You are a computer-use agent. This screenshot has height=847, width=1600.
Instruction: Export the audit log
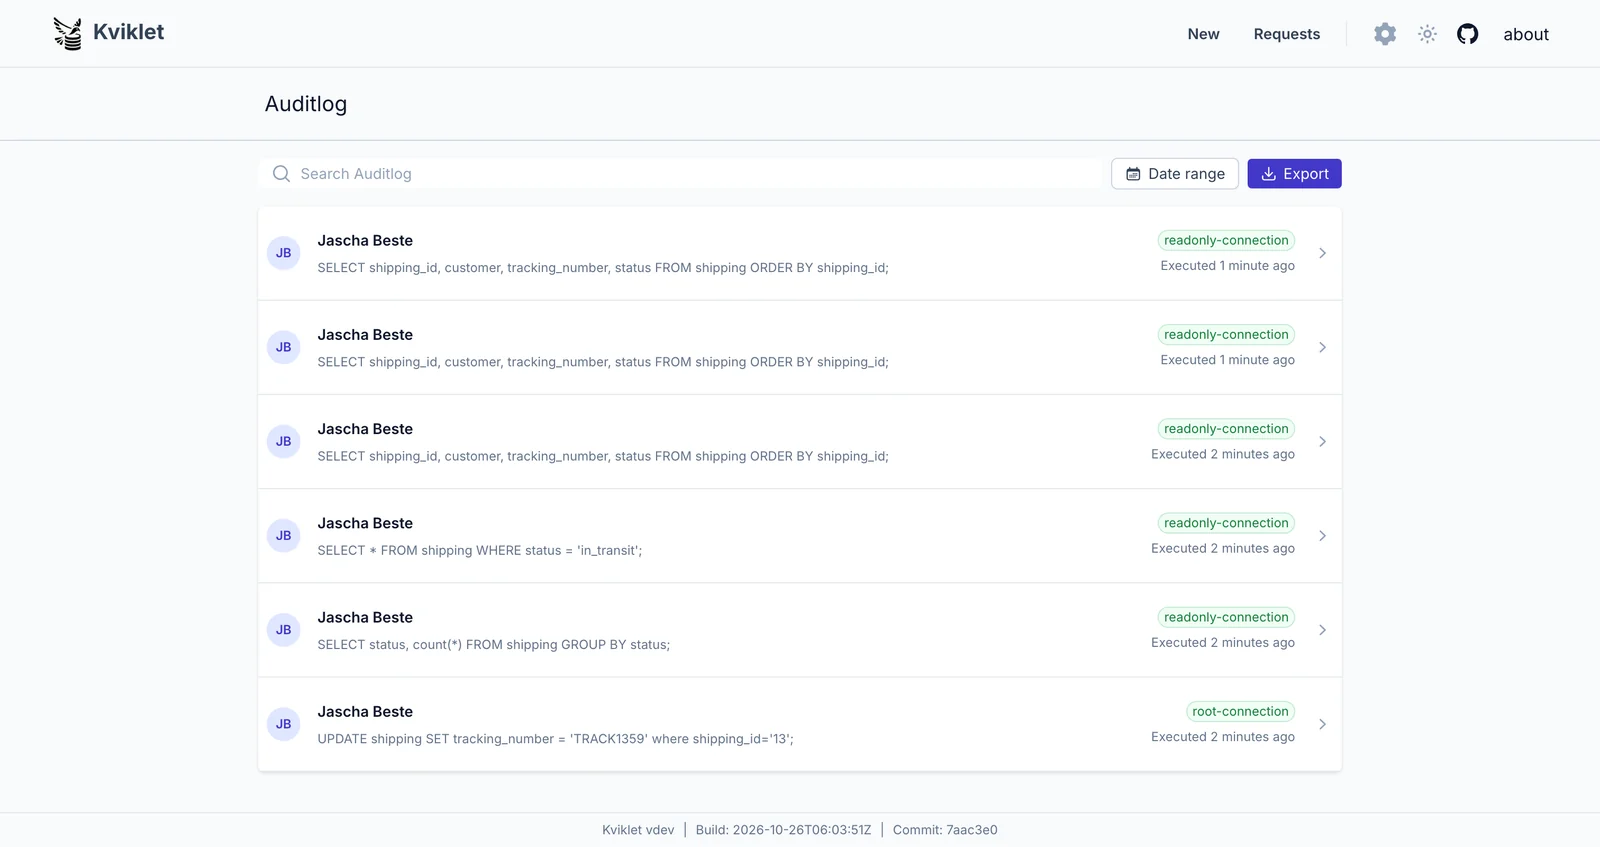tap(1294, 174)
